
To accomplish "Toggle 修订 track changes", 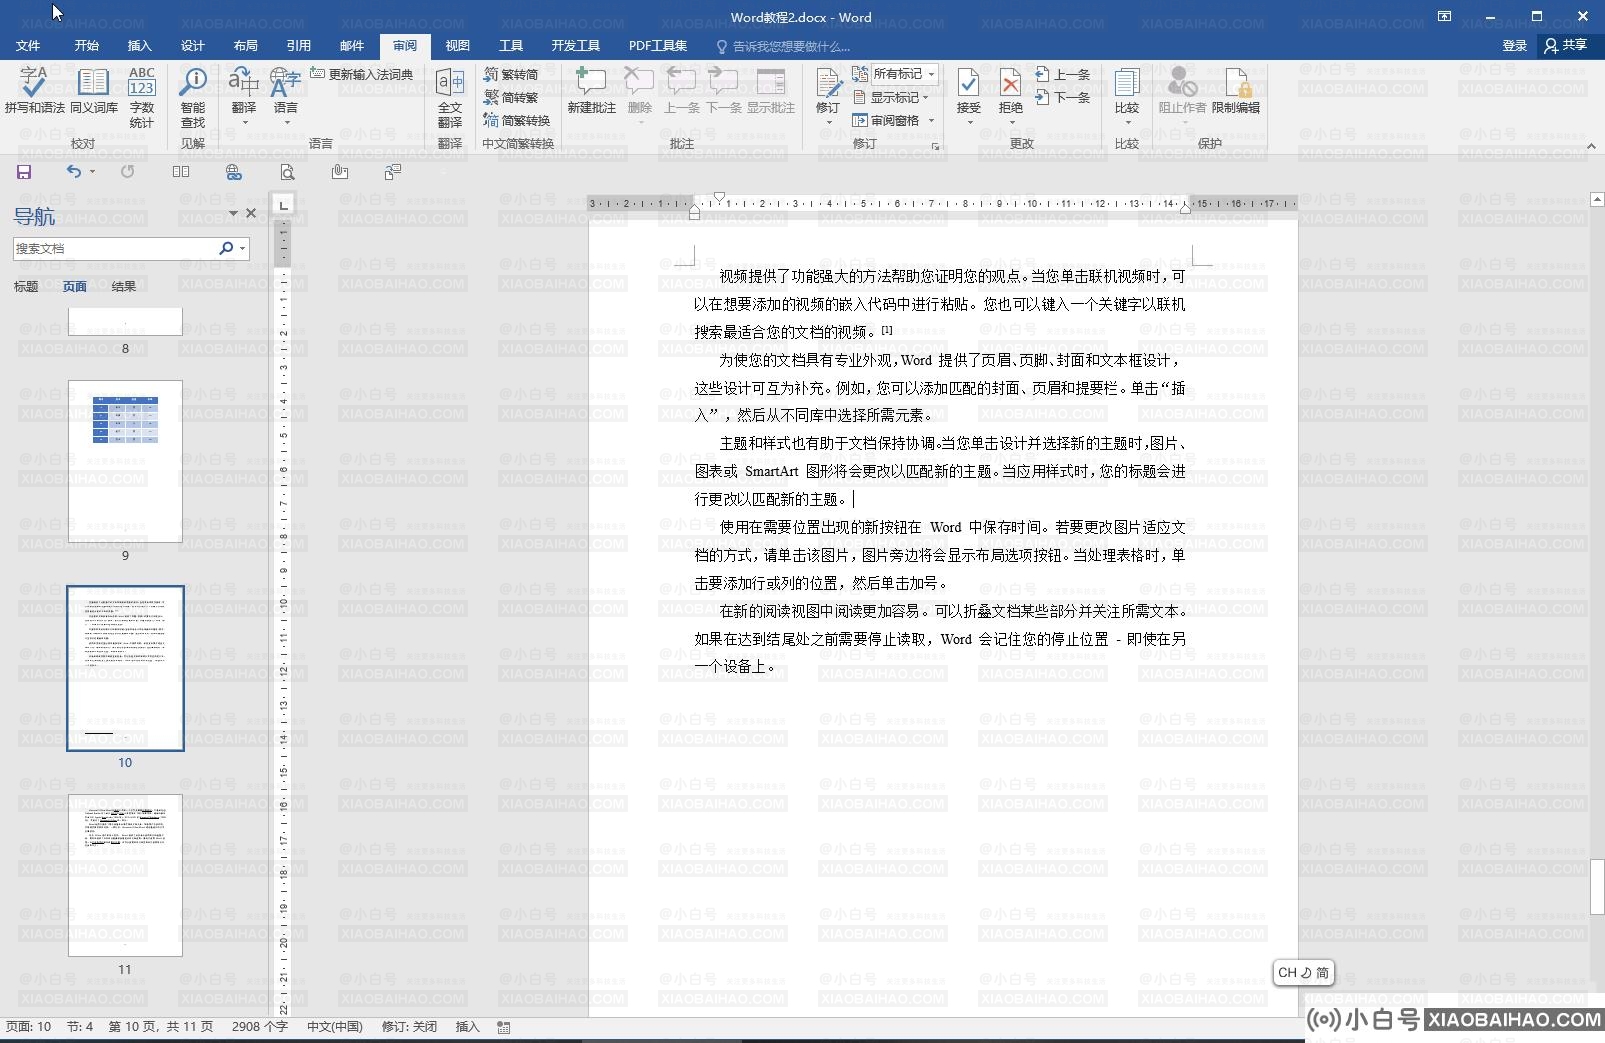I will pos(828,97).
